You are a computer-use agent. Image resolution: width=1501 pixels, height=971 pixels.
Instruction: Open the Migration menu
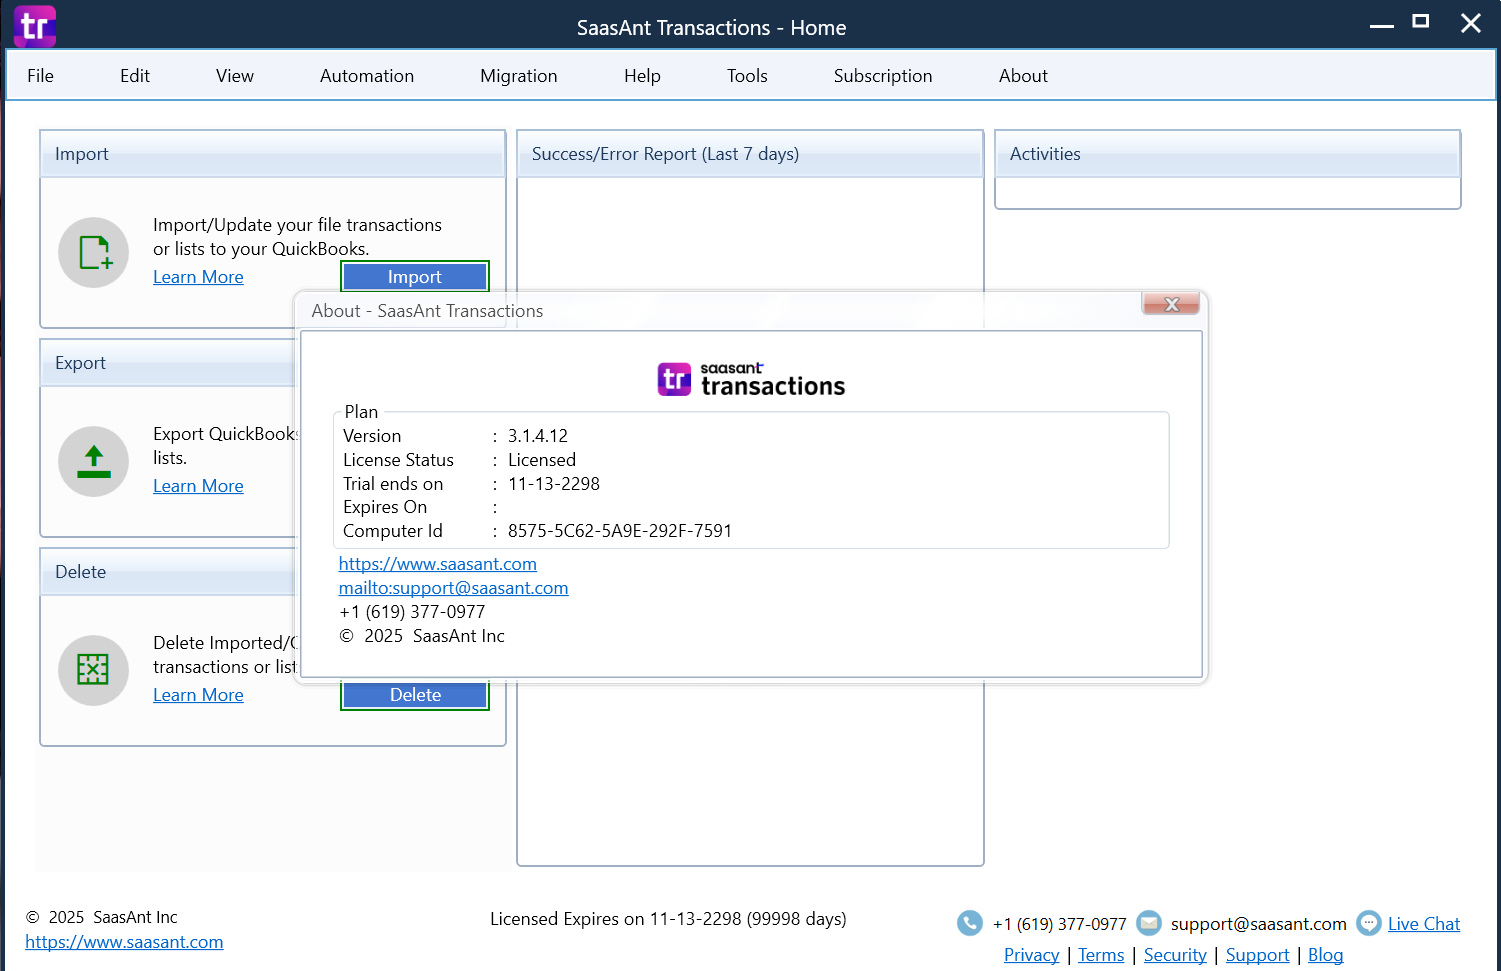coord(519,76)
